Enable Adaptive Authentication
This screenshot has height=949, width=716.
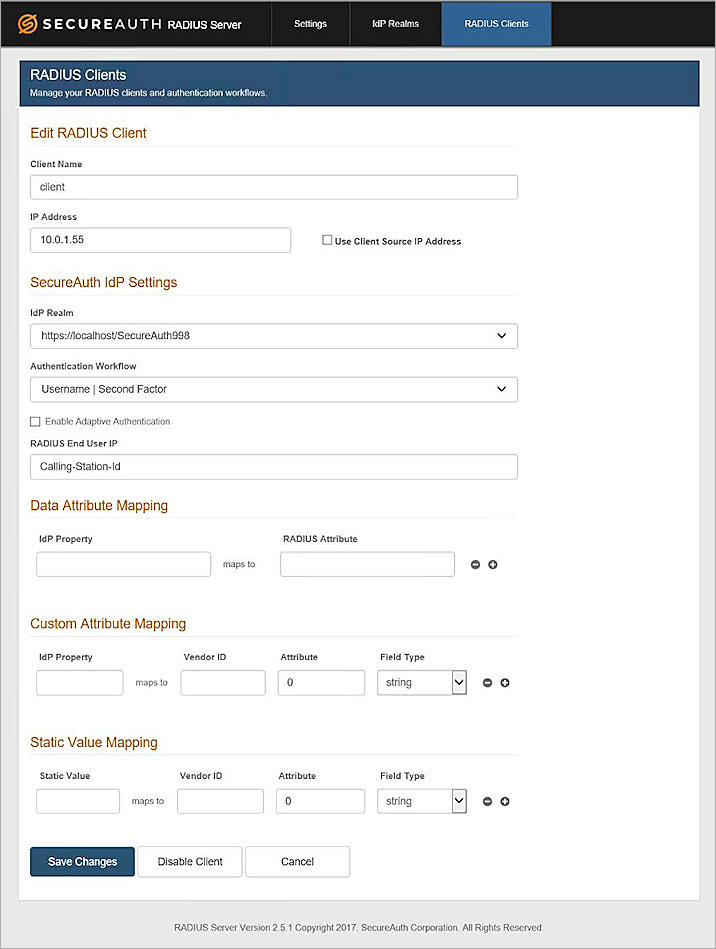(34, 421)
